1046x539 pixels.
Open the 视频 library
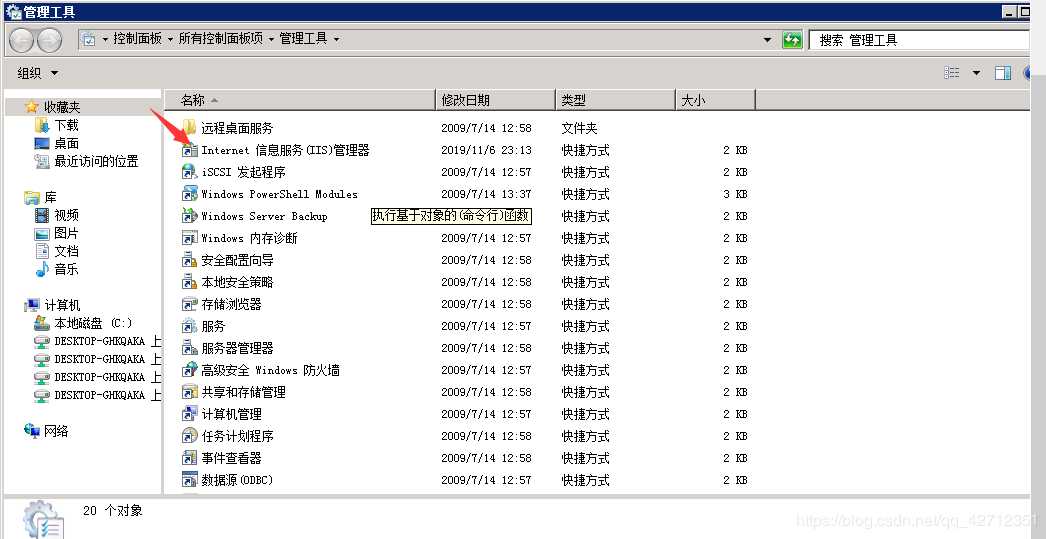click(67, 215)
